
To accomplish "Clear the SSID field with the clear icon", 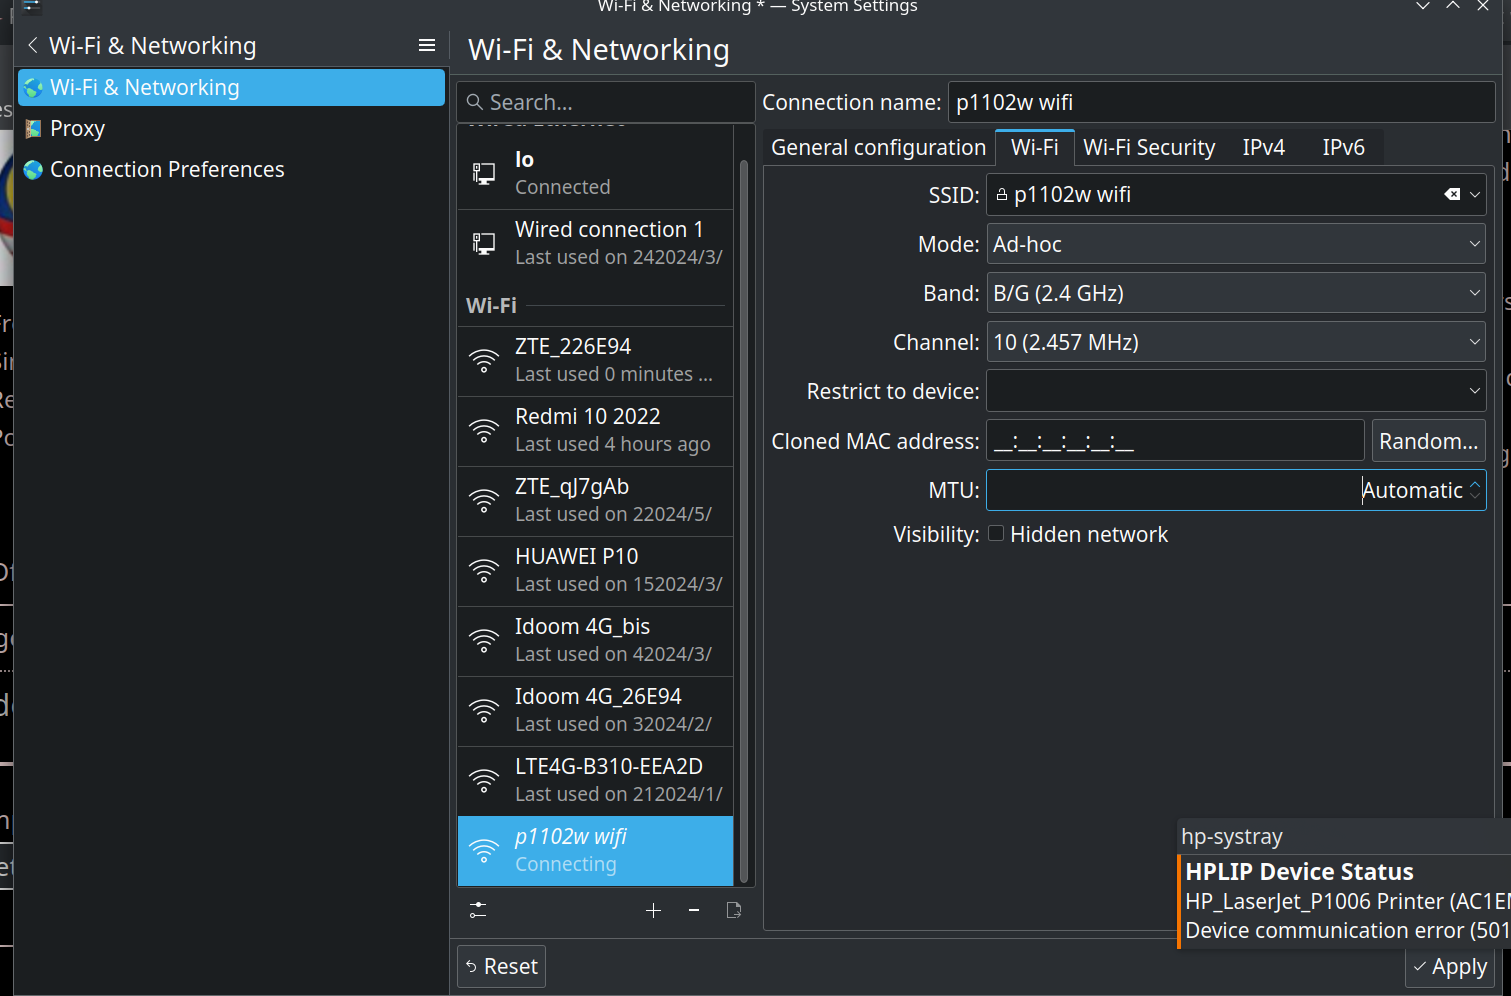I will tap(1452, 194).
